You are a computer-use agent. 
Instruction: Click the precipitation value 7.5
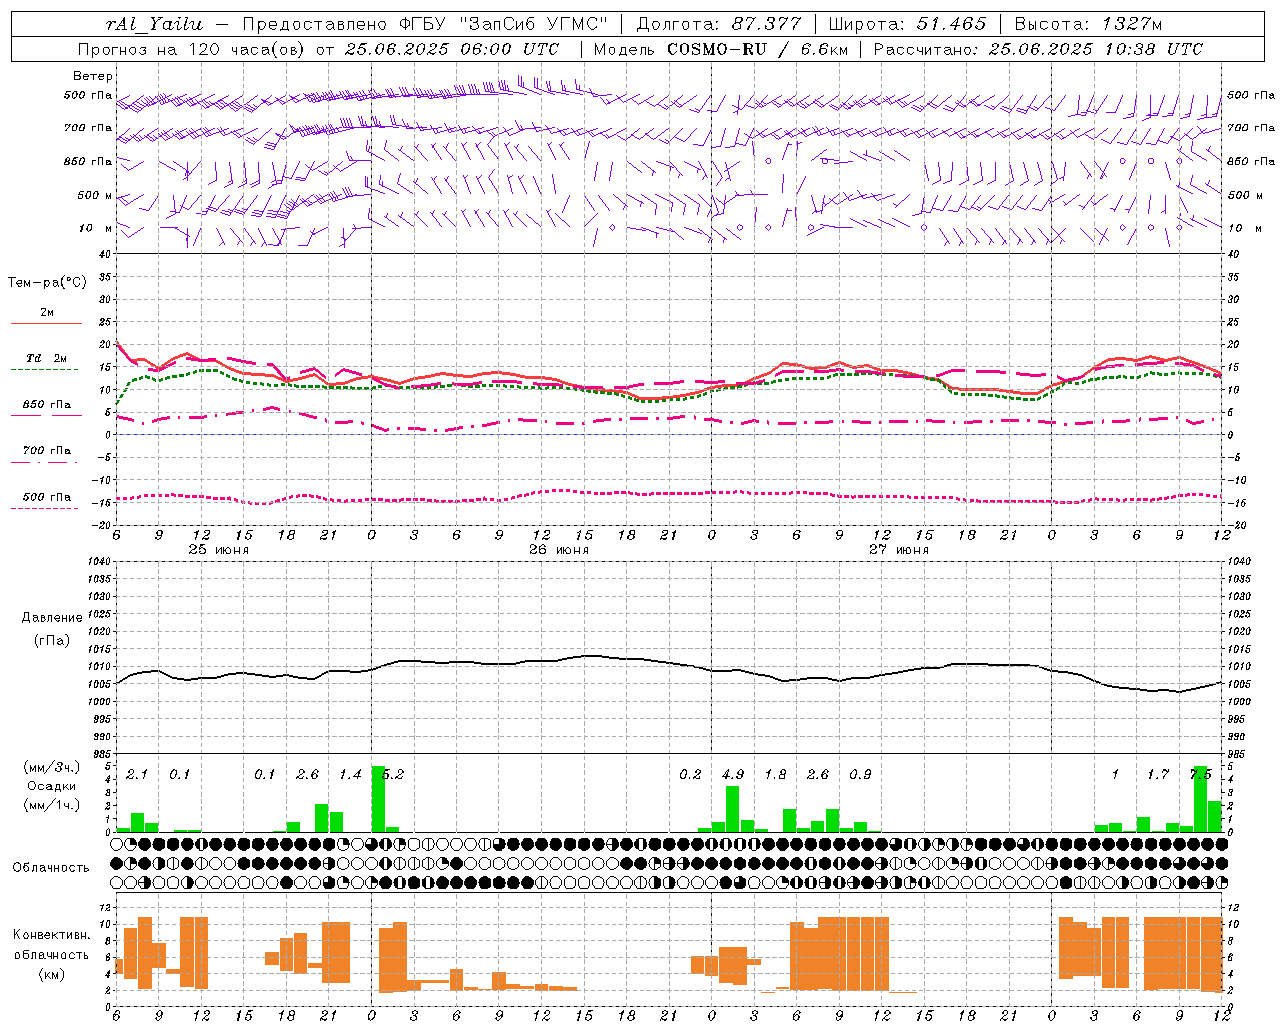pyautogui.click(x=1201, y=774)
